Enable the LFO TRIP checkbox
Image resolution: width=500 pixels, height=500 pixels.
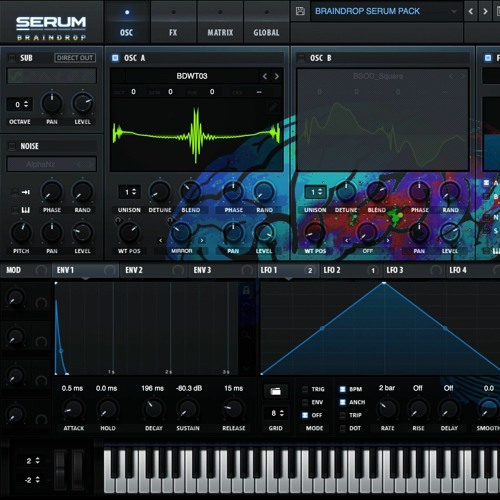click(x=342, y=415)
